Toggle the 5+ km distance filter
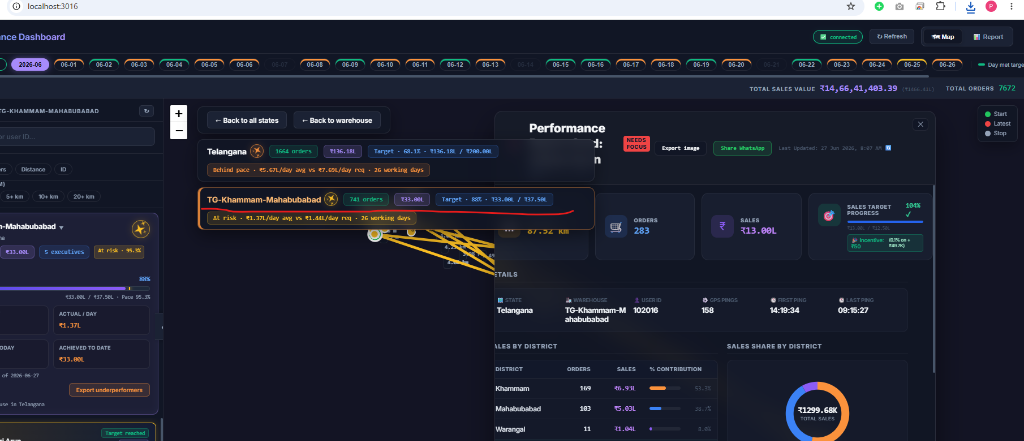1024x441 pixels. 15,196
